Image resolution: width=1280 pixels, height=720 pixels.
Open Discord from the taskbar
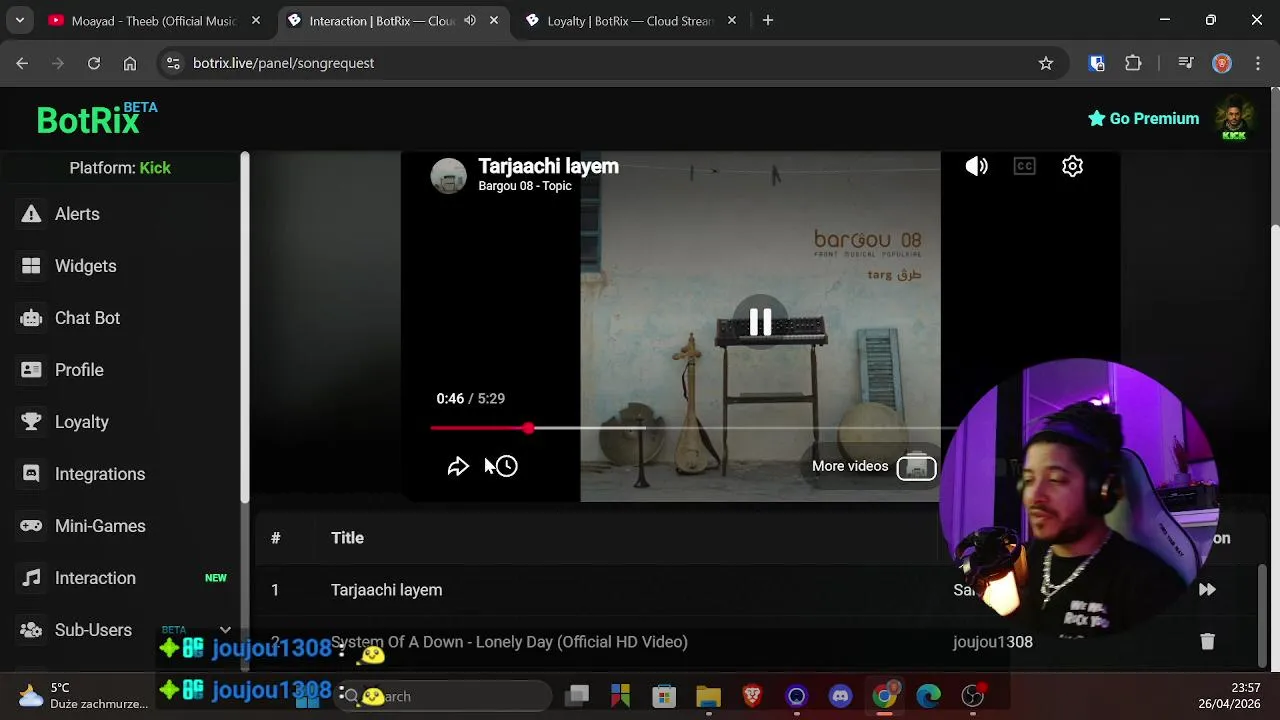coord(840,696)
